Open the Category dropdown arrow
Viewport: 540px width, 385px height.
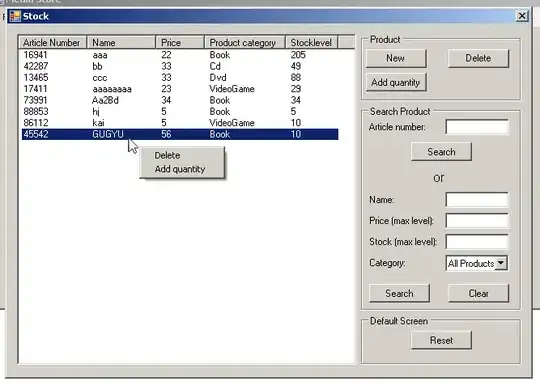501,263
